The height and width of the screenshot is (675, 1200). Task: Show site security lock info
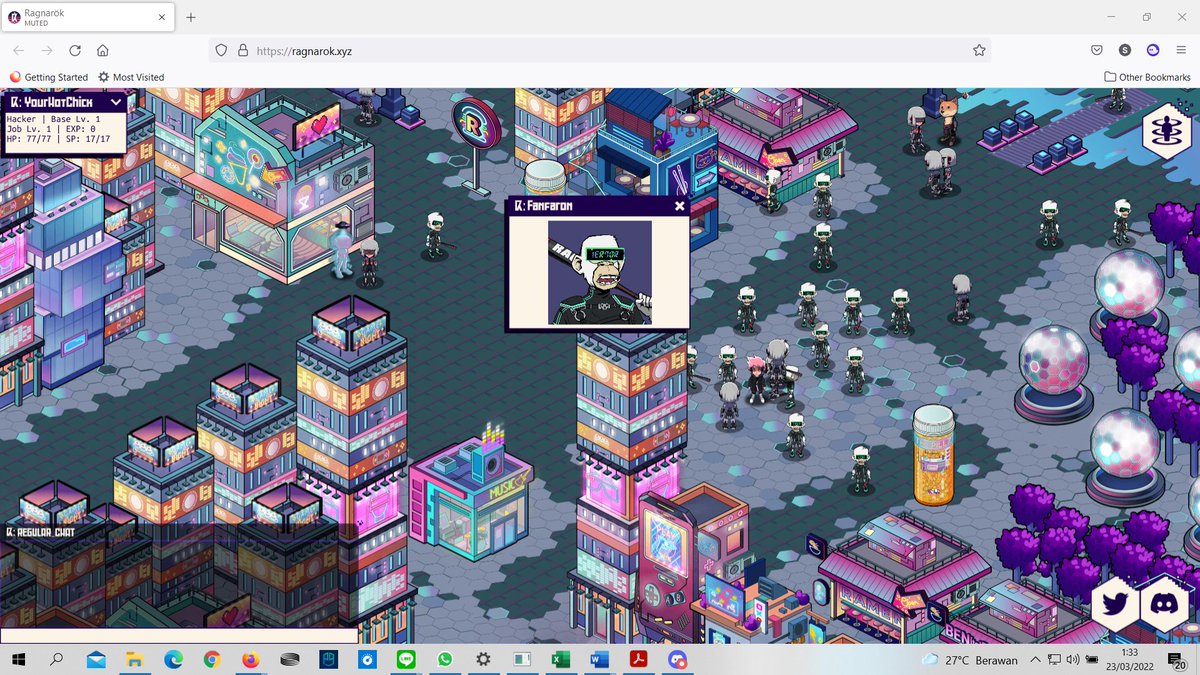click(x=242, y=50)
